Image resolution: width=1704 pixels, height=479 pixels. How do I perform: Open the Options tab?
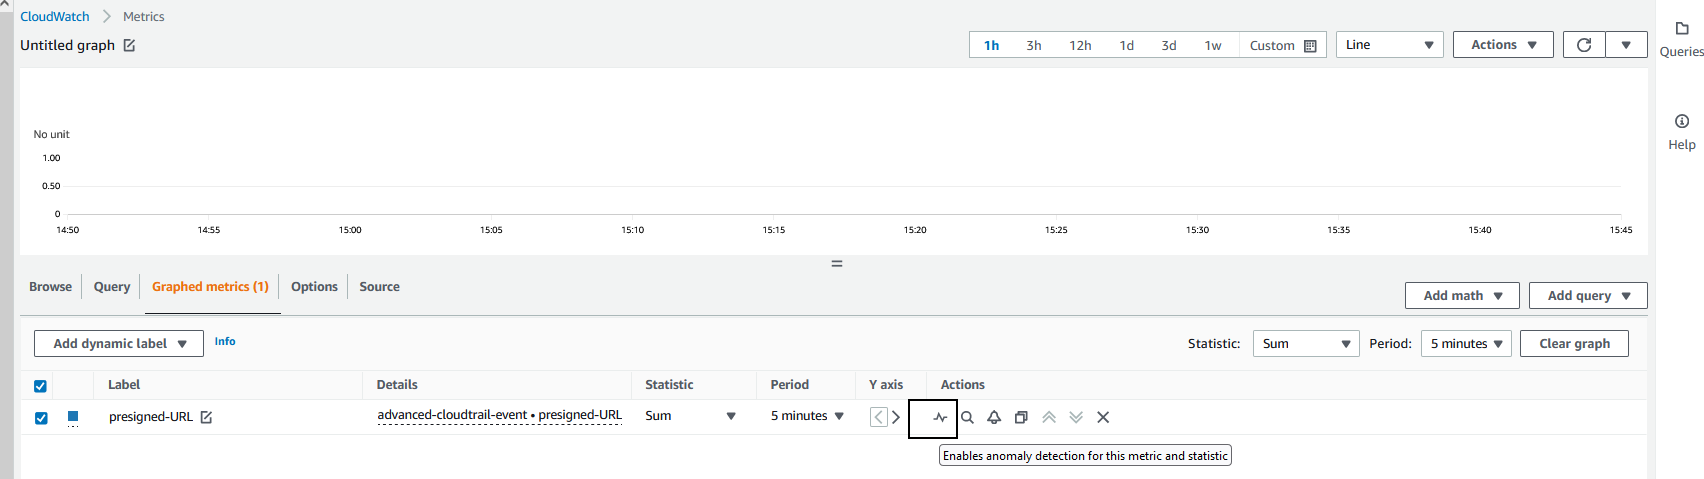pos(314,287)
